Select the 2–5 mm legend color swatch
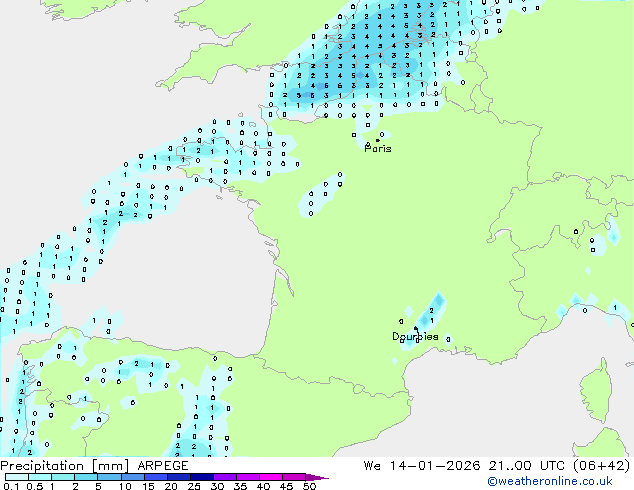634x490 pixels. [x=86, y=477]
